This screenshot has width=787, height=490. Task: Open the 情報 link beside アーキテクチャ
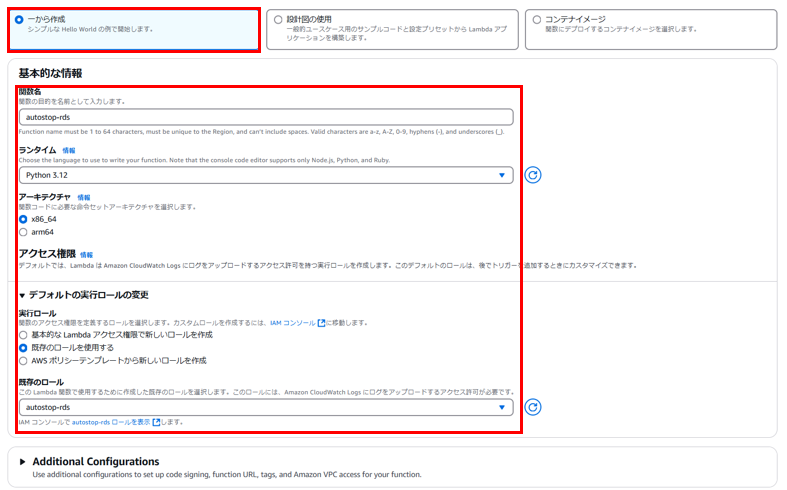[84, 198]
